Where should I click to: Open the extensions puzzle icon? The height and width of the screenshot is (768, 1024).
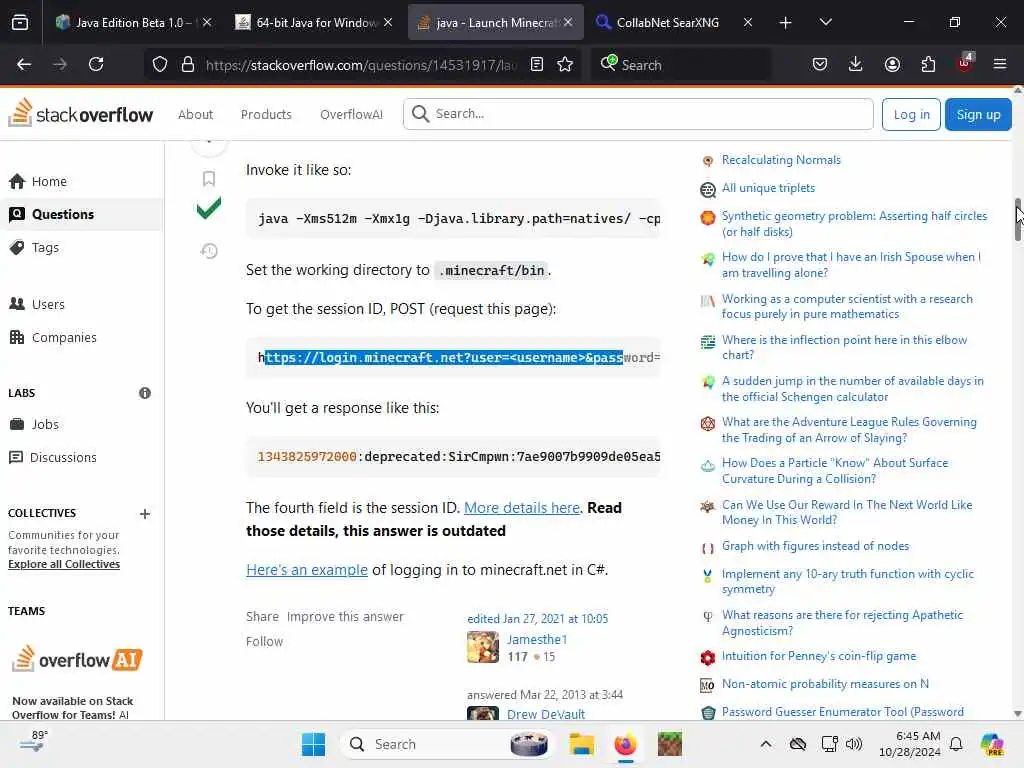(928, 64)
